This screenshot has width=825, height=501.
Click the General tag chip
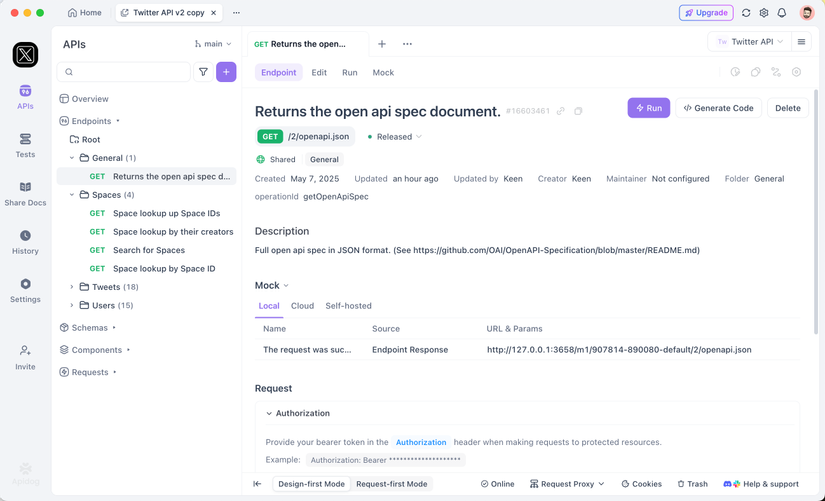tap(324, 159)
